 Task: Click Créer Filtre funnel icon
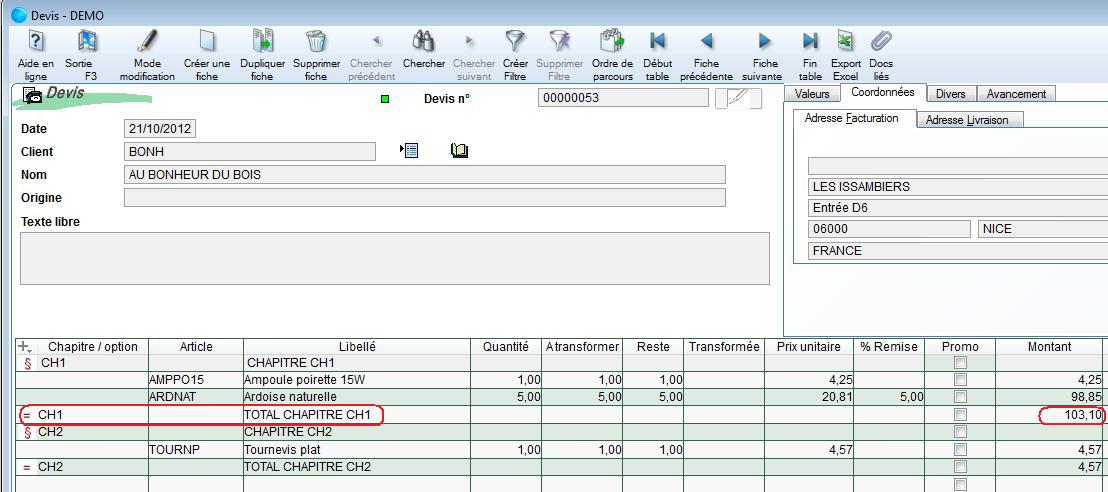click(515, 42)
